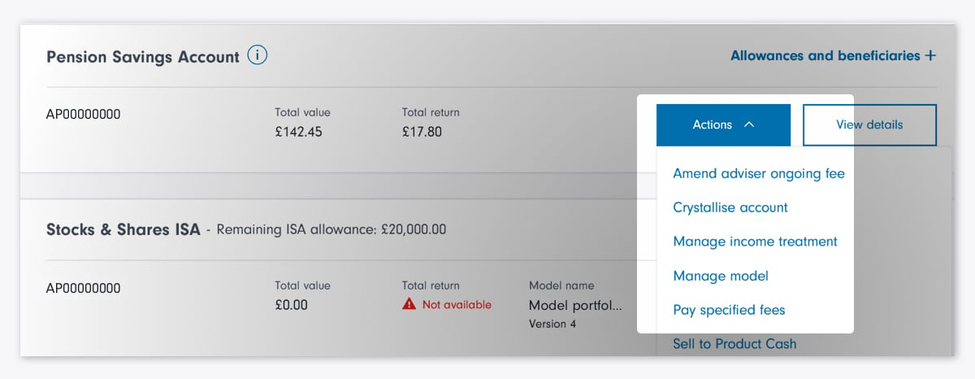Screen dimensions: 975x379
Task: Expand Allowances and beneficiaries section
Action: coord(833,56)
